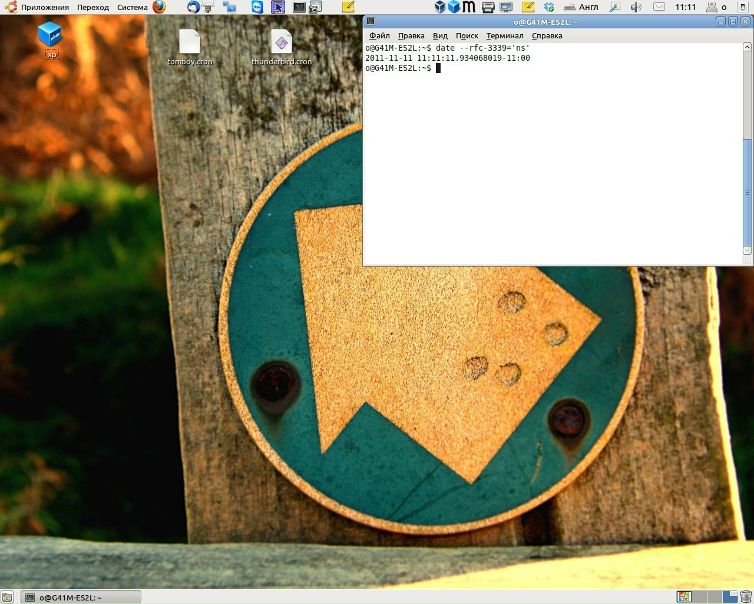Launch Firefox from the top panel
Viewport: 754px width, 604px height.
coord(159,7)
